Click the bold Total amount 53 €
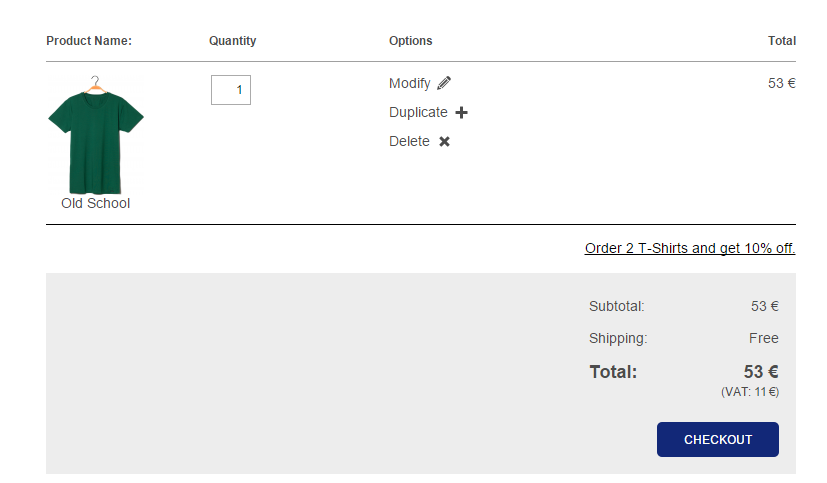 tap(761, 372)
